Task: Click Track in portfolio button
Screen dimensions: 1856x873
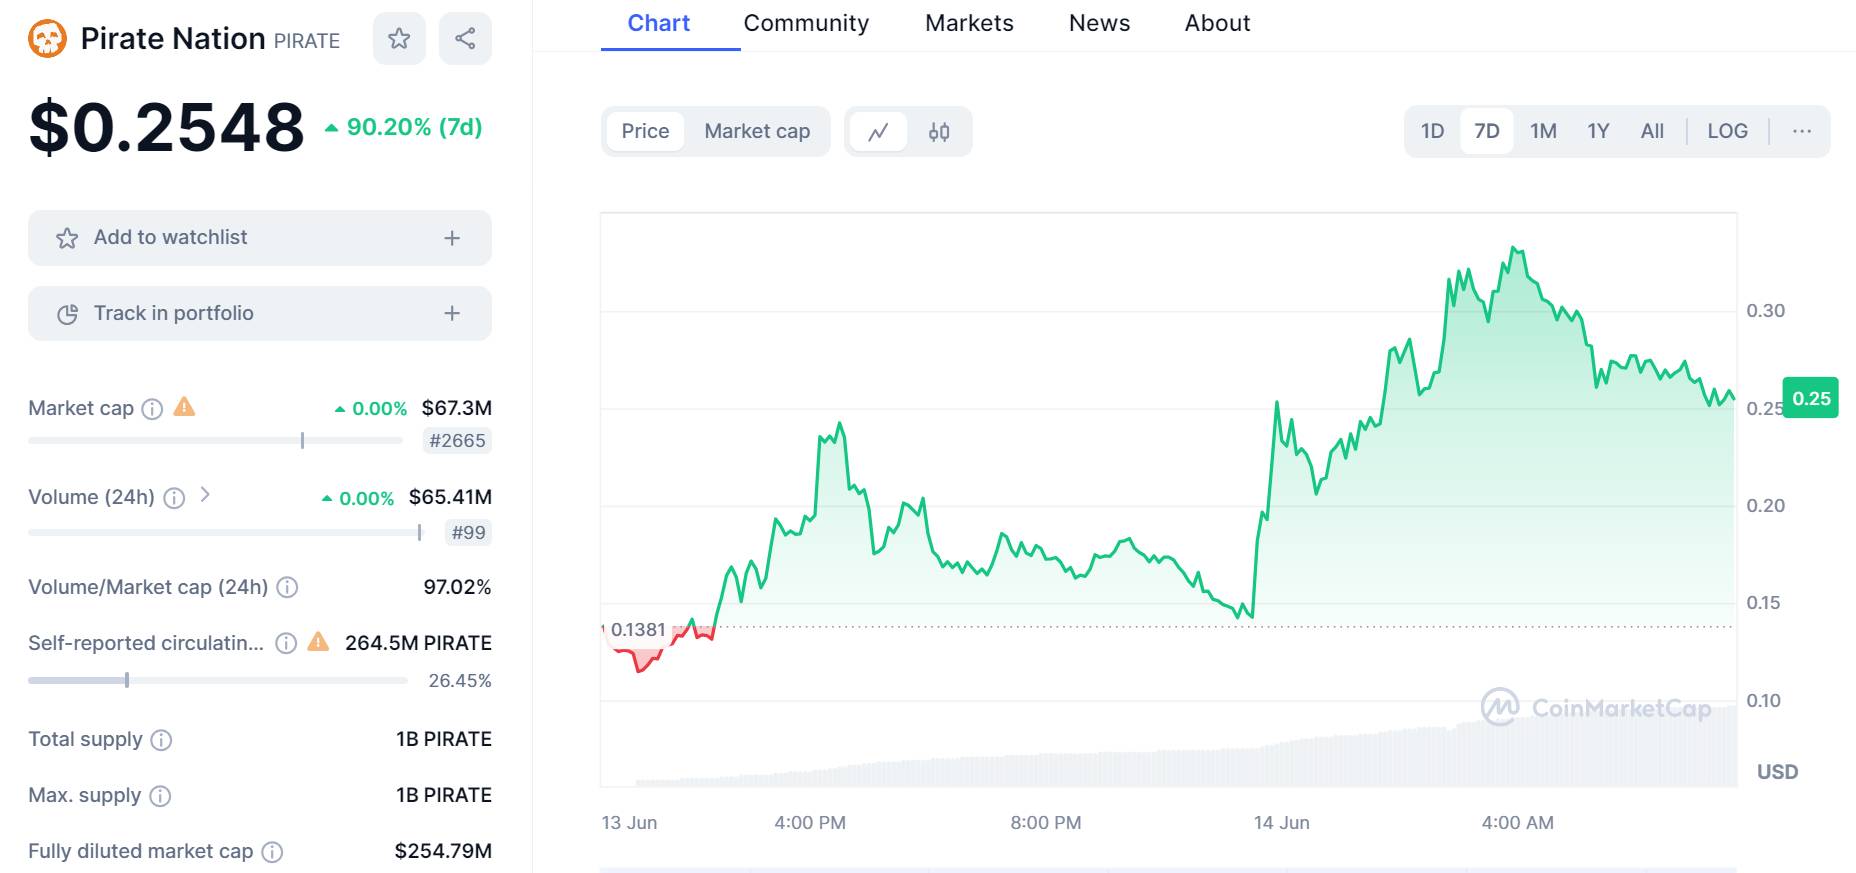Action: [x=260, y=314]
